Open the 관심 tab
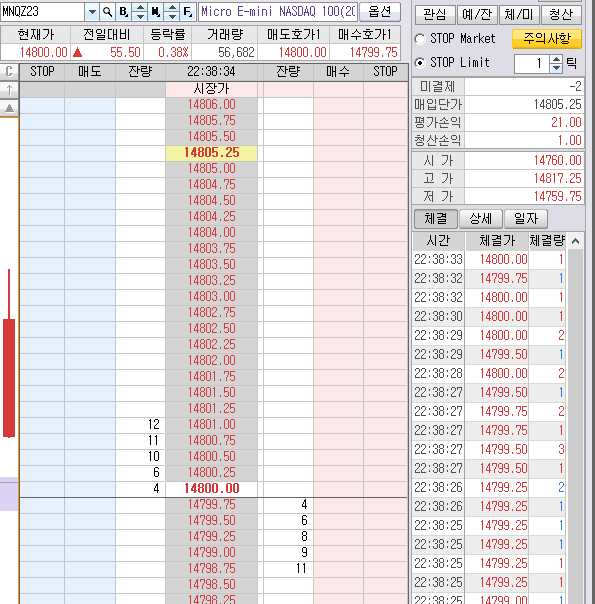The height and width of the screenshot is (604, 595). pos(435,15)
